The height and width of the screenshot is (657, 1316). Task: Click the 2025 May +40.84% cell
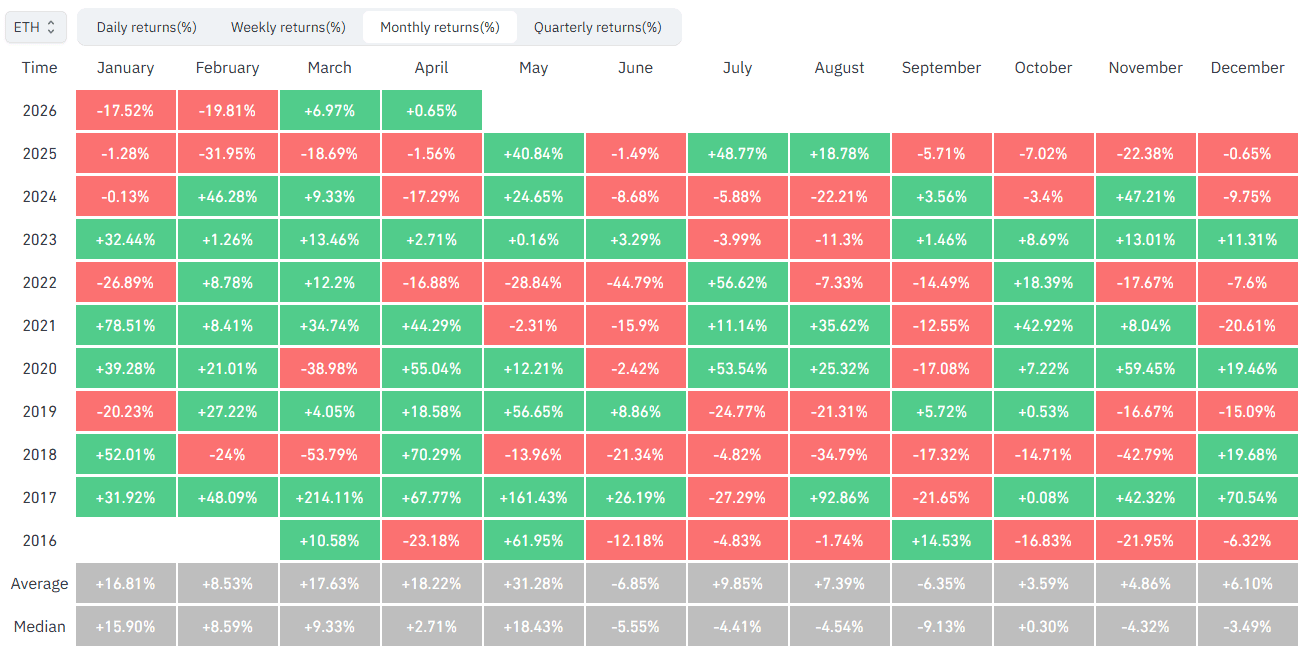[534, 154]
